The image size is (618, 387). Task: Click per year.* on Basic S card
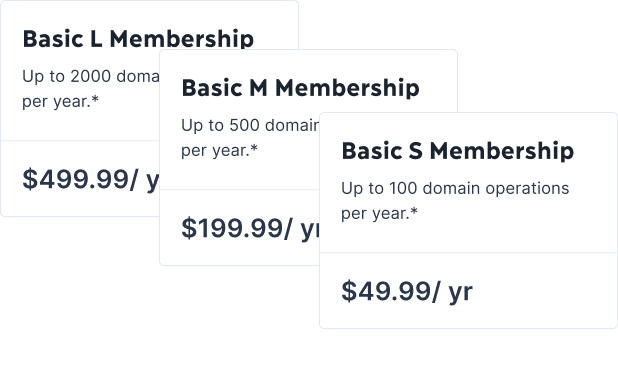(x=379, y=213)
